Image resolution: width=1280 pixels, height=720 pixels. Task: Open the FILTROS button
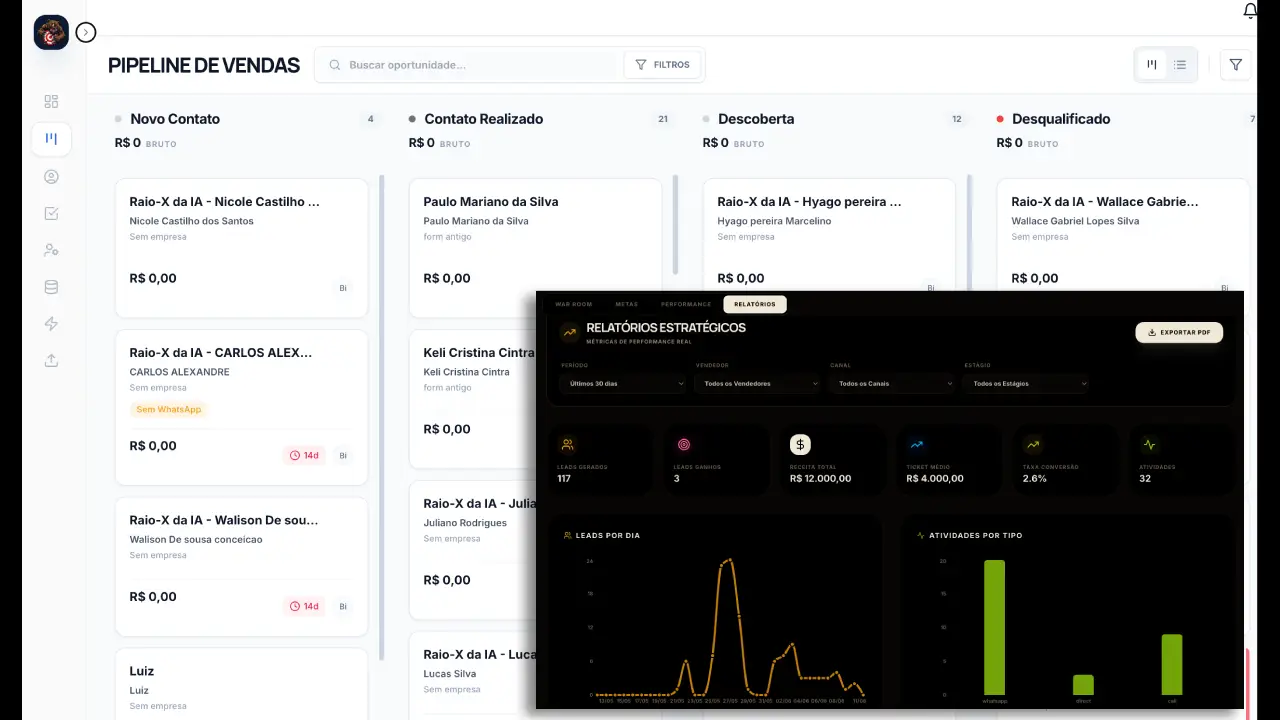662,65
